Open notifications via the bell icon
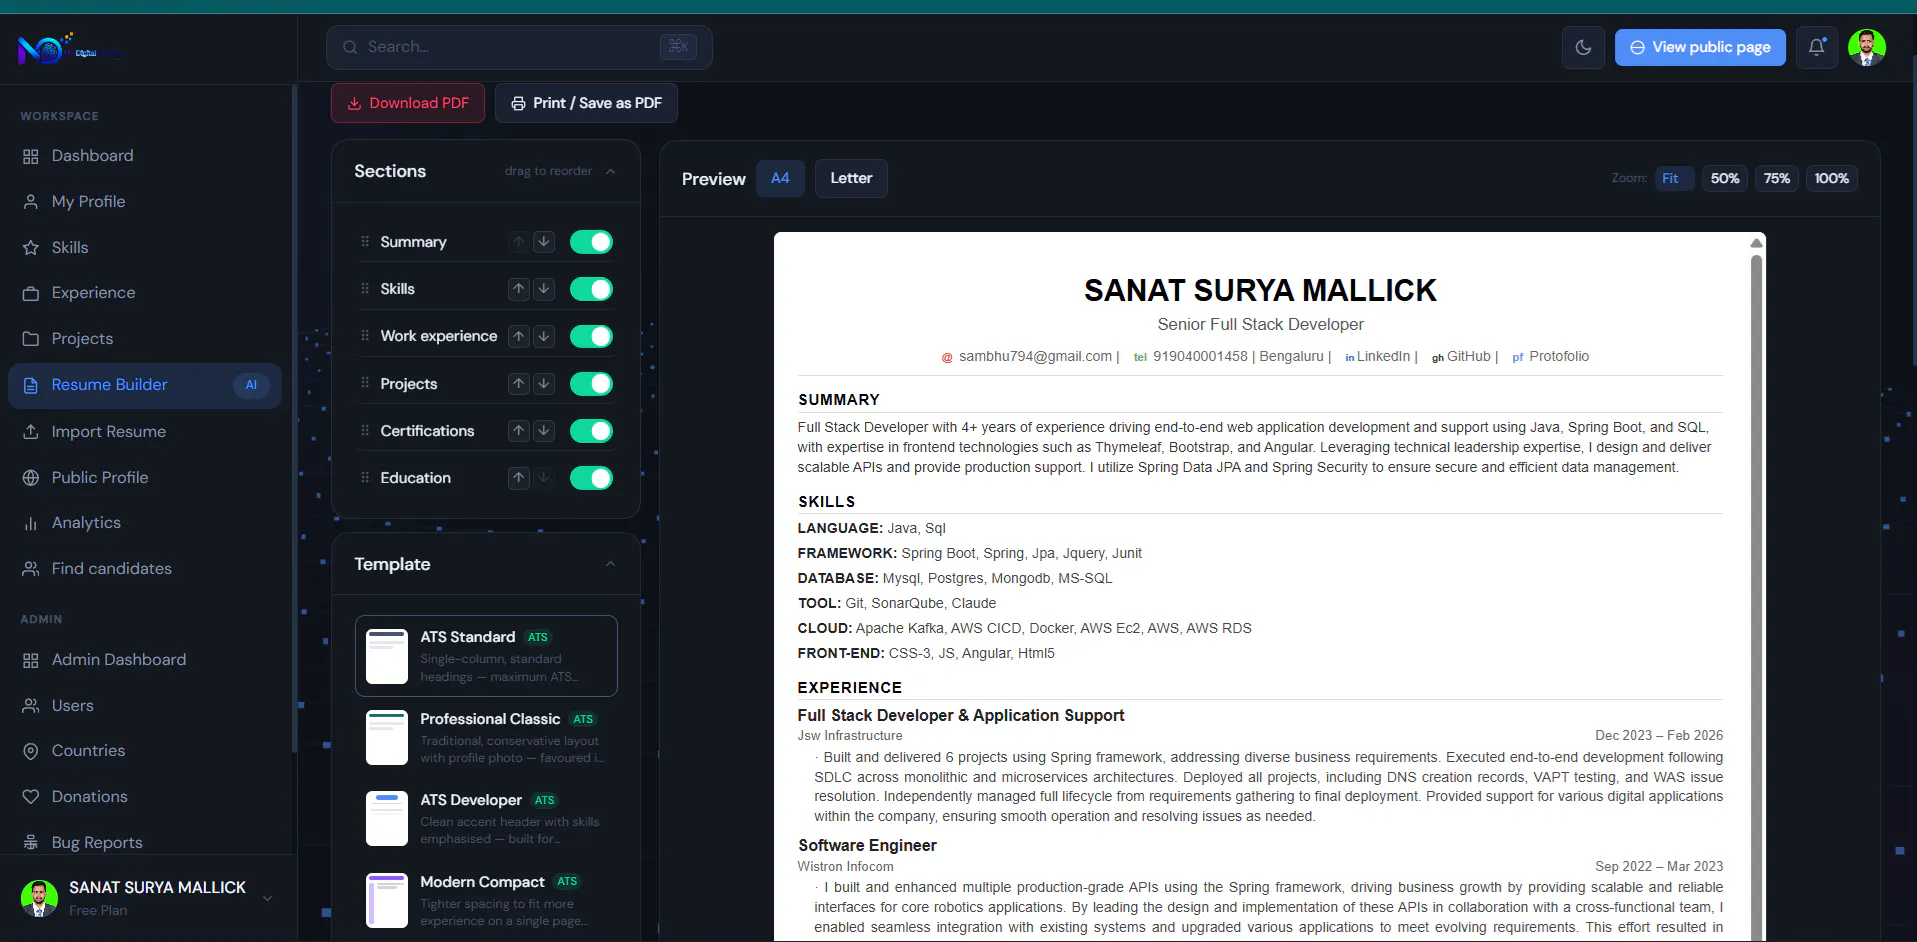The image size is (1917, 942). (1817, 47)
